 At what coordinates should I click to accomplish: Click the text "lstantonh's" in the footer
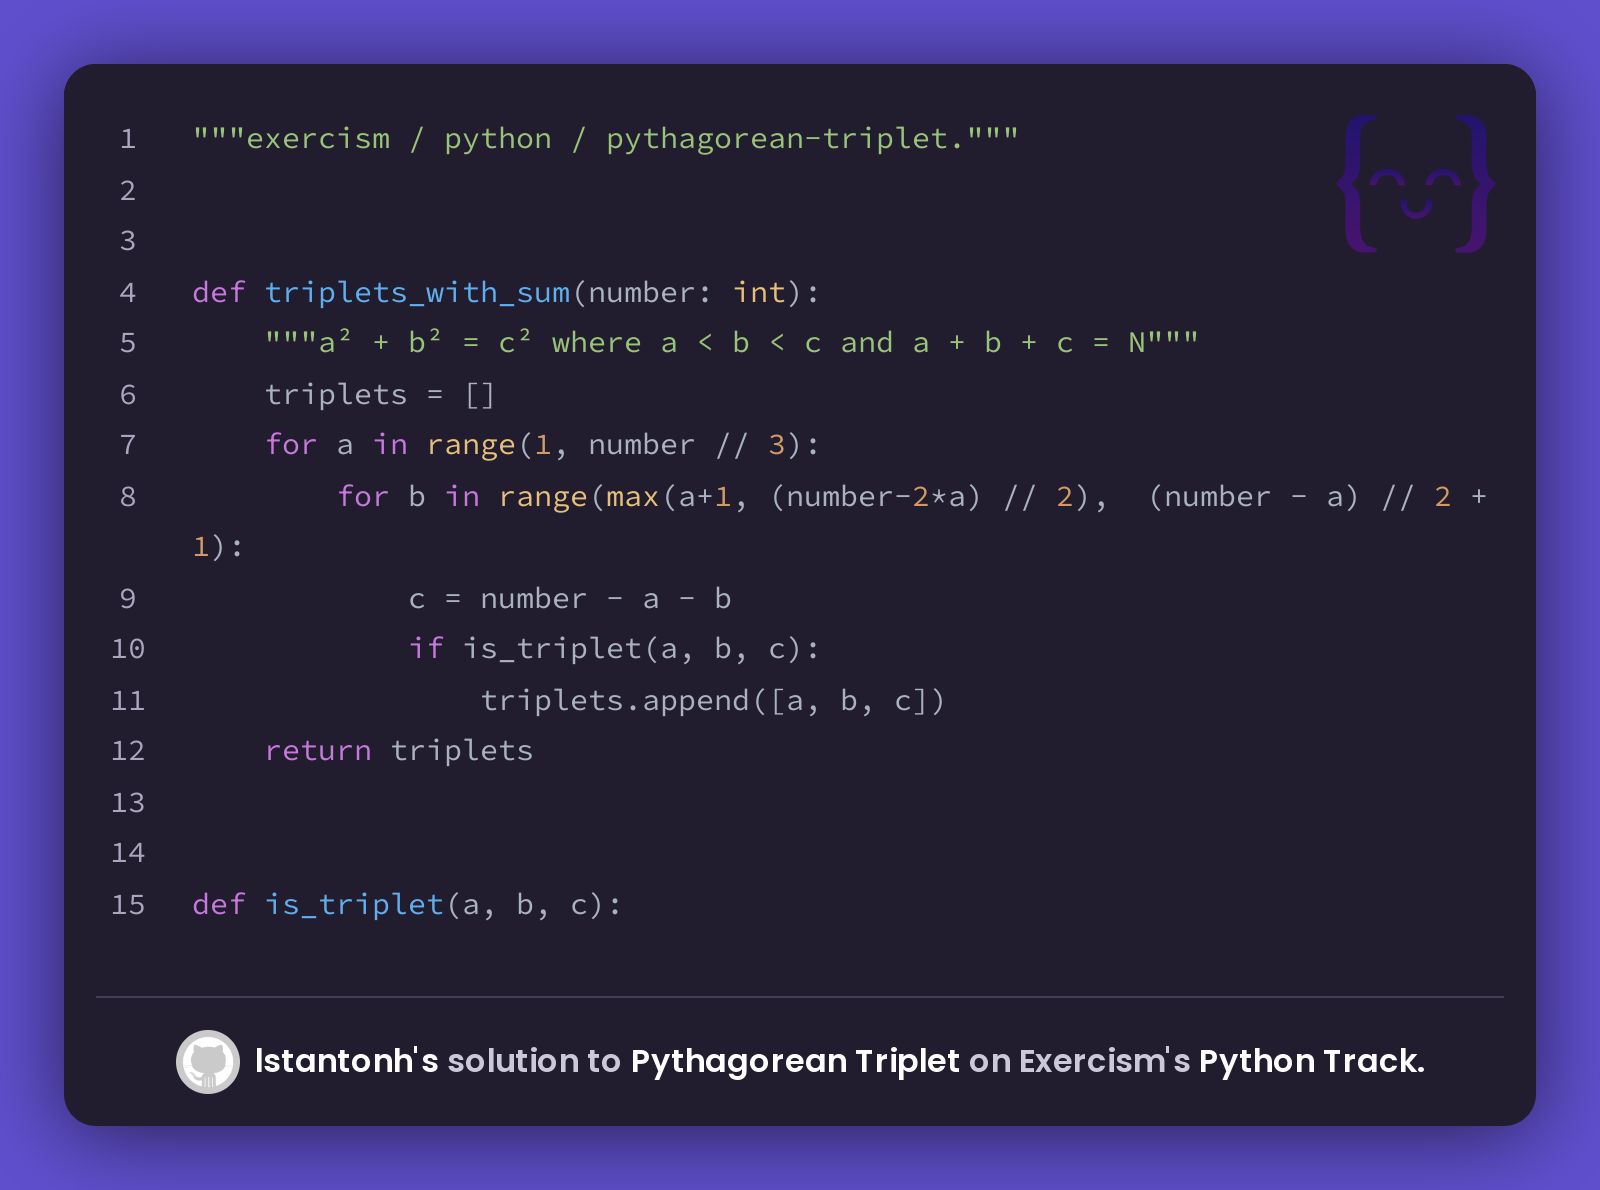346,1061
